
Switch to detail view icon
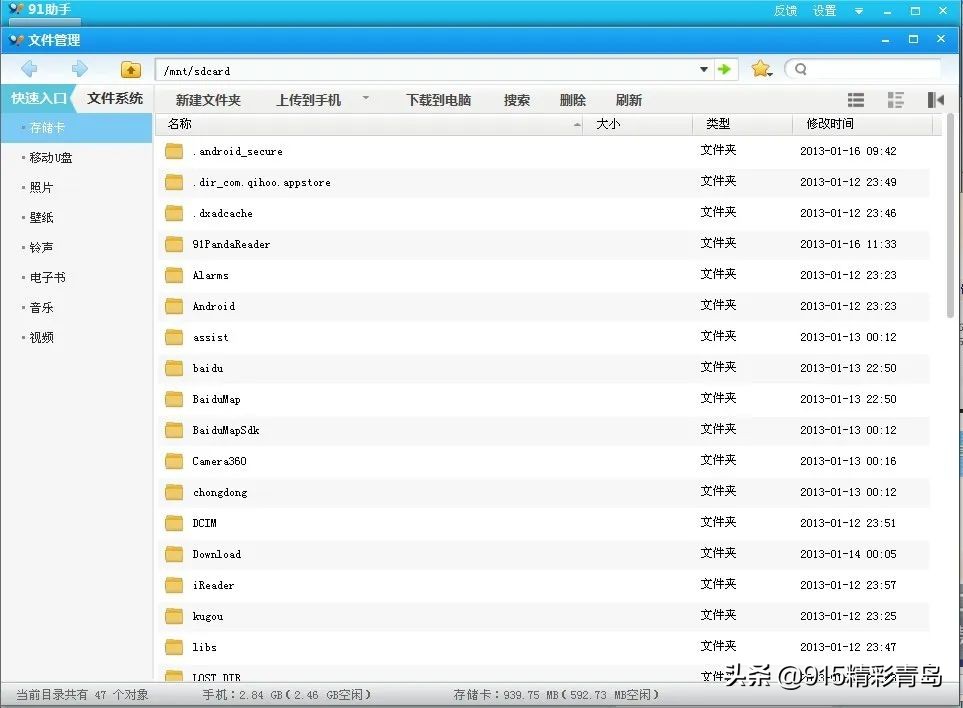(895, 100)
